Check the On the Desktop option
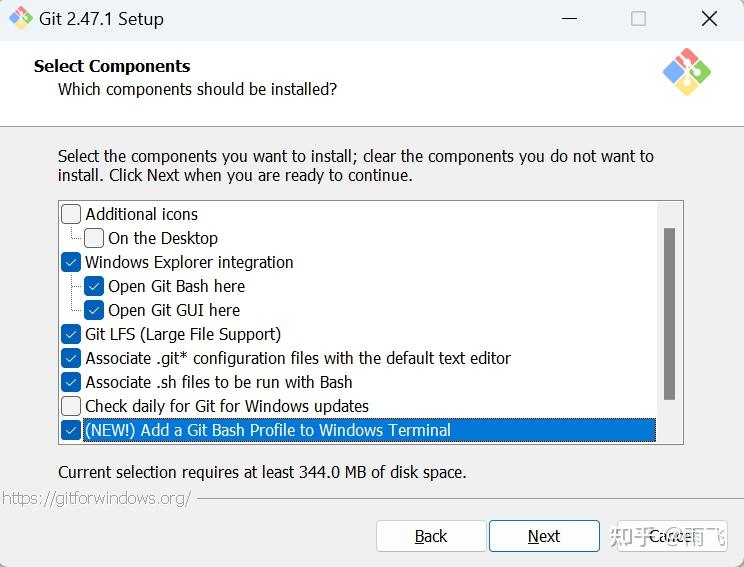 point(94,238)
